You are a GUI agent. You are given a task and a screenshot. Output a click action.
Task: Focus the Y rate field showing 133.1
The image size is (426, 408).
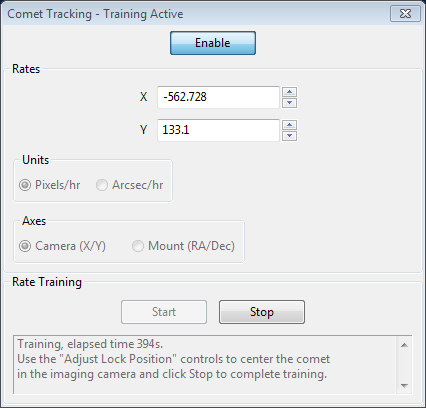coord(218,130)
